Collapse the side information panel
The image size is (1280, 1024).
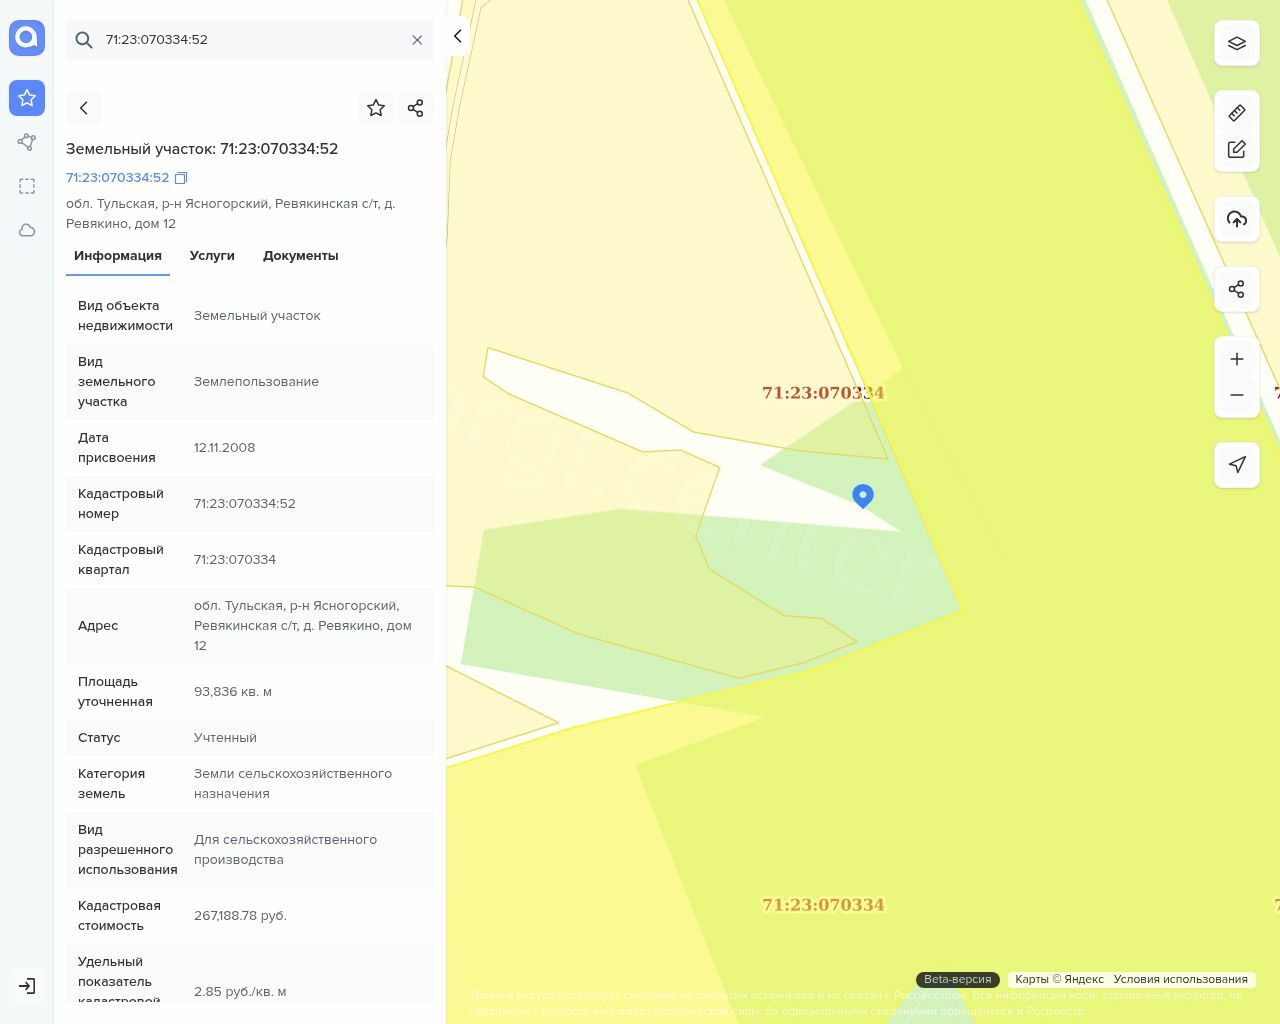coord(457,36)
